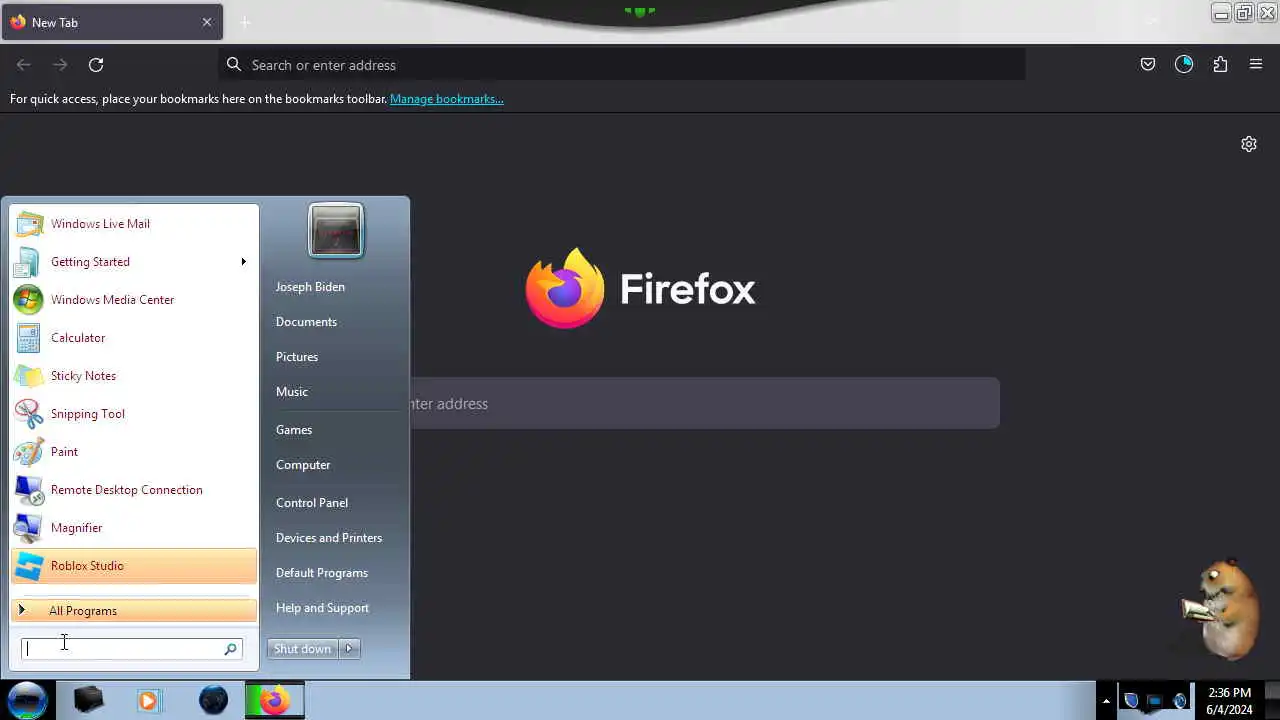Open Shut down options arrow
Image resolution: width=1280 pixels, height=720 pixels.
(x=349, y=649)
